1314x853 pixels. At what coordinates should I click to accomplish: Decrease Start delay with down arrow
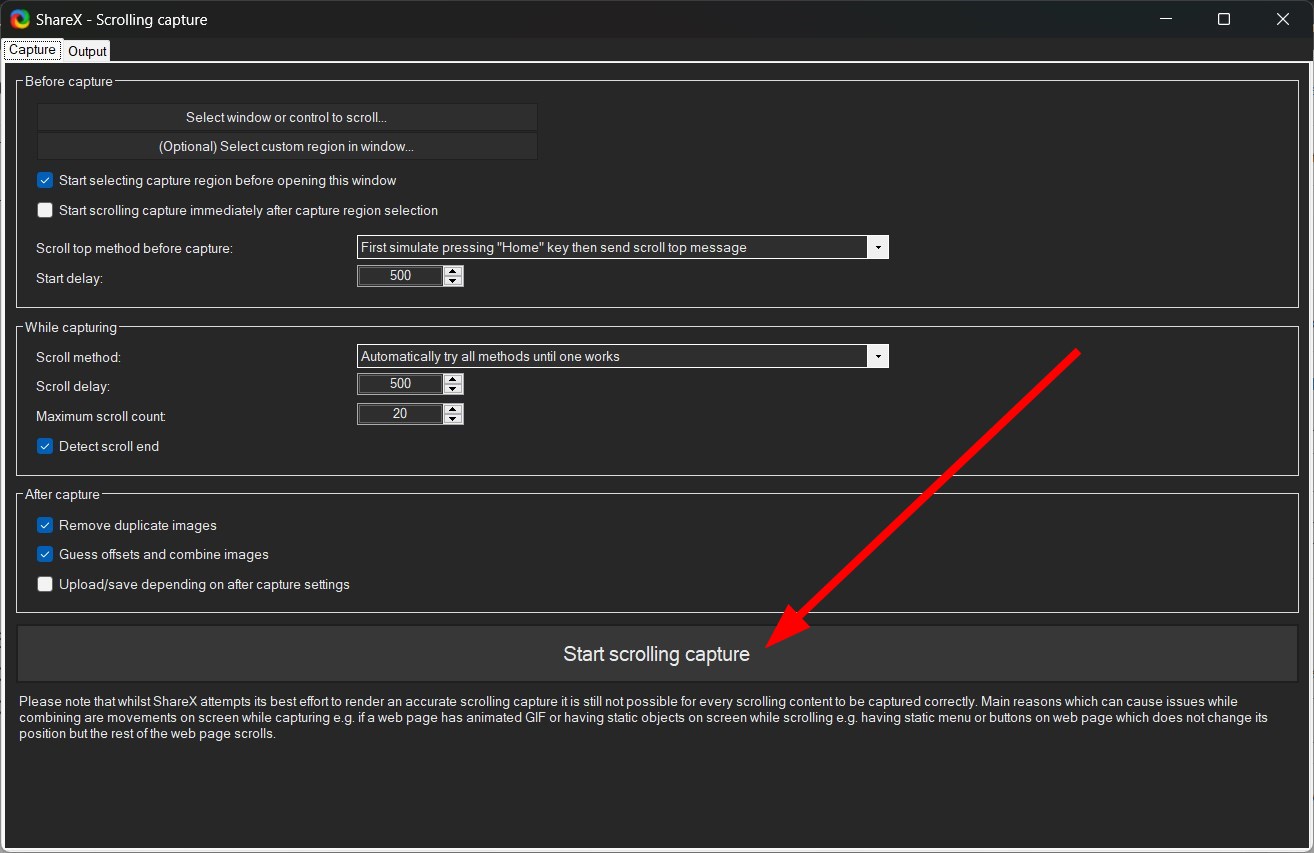[453, 281]
